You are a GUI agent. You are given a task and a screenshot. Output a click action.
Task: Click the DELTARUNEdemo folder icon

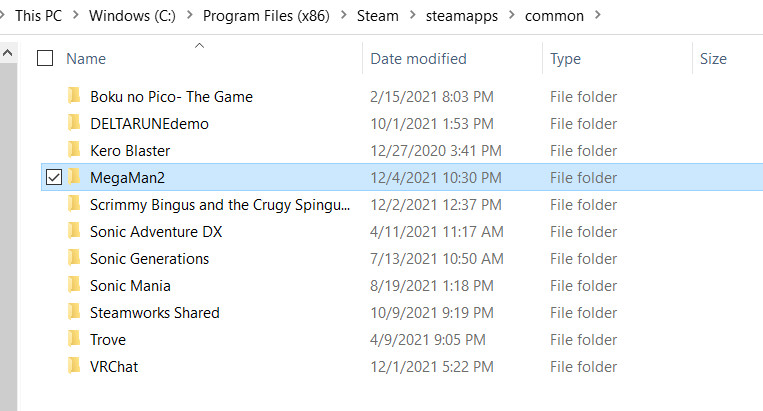[73, 124]
